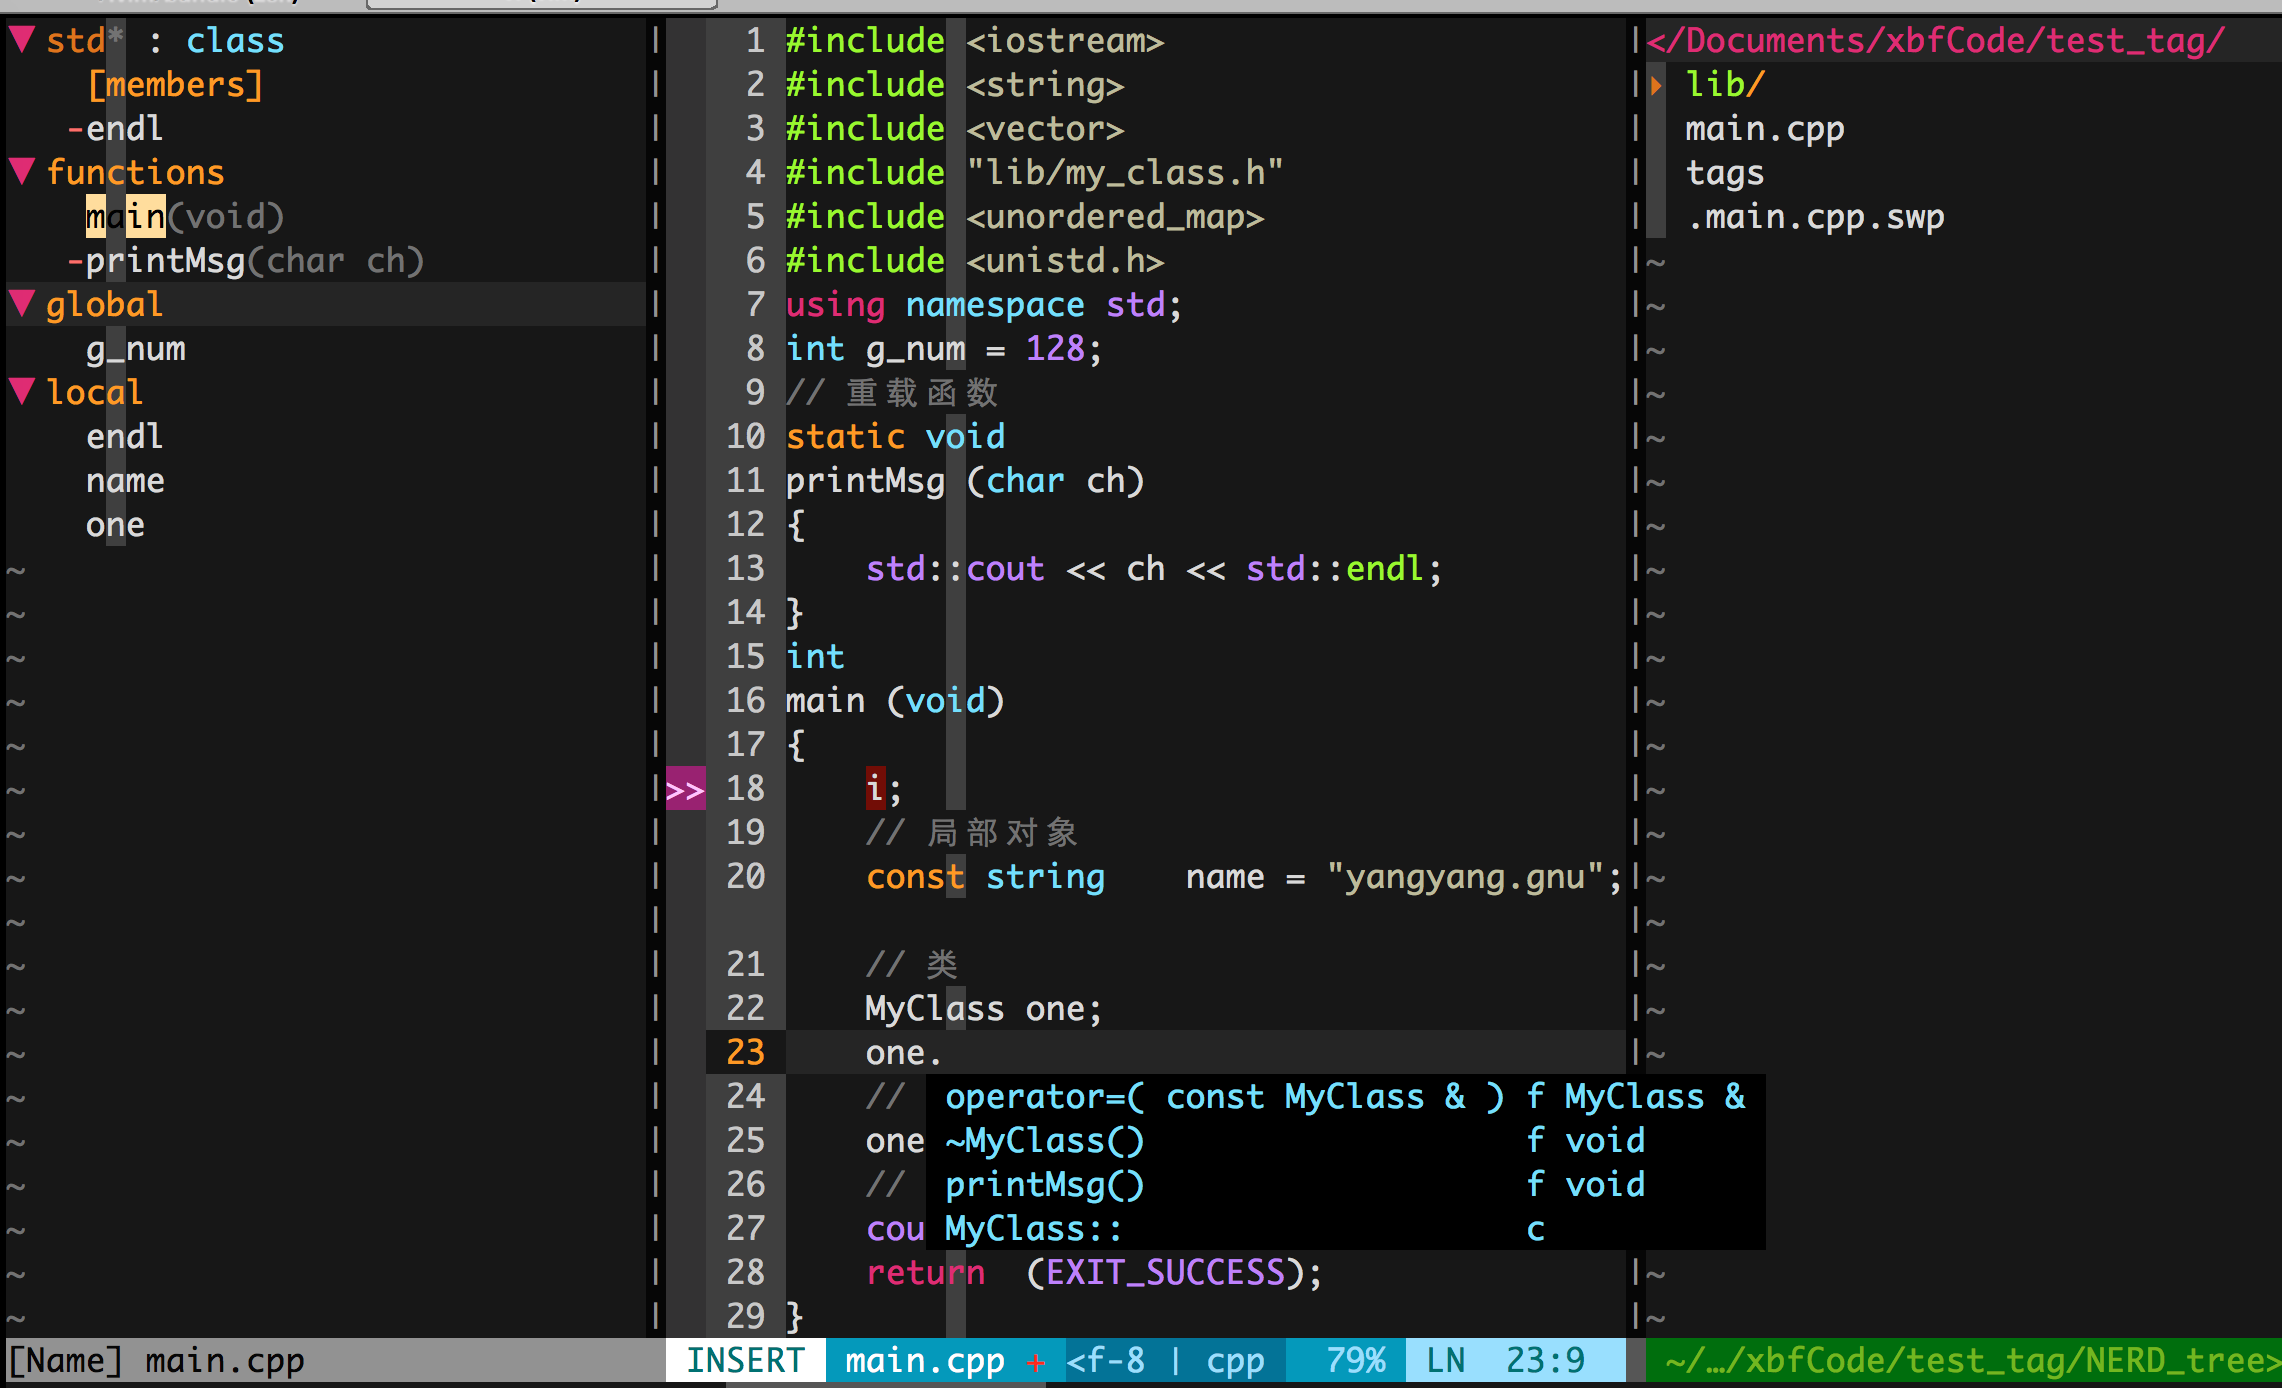Expand the lib/ folder arrow in NERDTree
This screenshot has height=1388, width=2282.
[x=1657, y=85]
